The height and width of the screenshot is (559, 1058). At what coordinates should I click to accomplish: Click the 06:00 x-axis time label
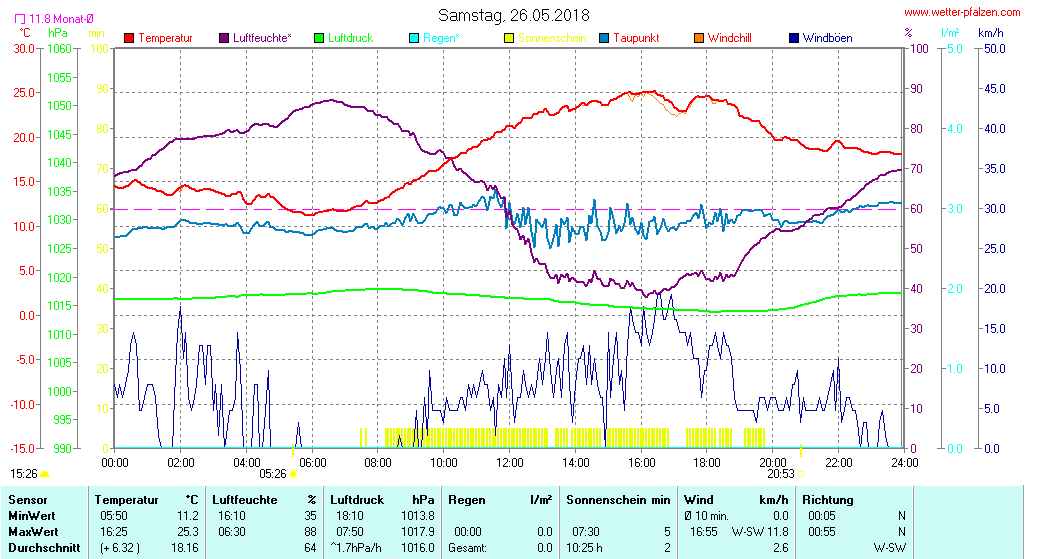coord(312,462)
